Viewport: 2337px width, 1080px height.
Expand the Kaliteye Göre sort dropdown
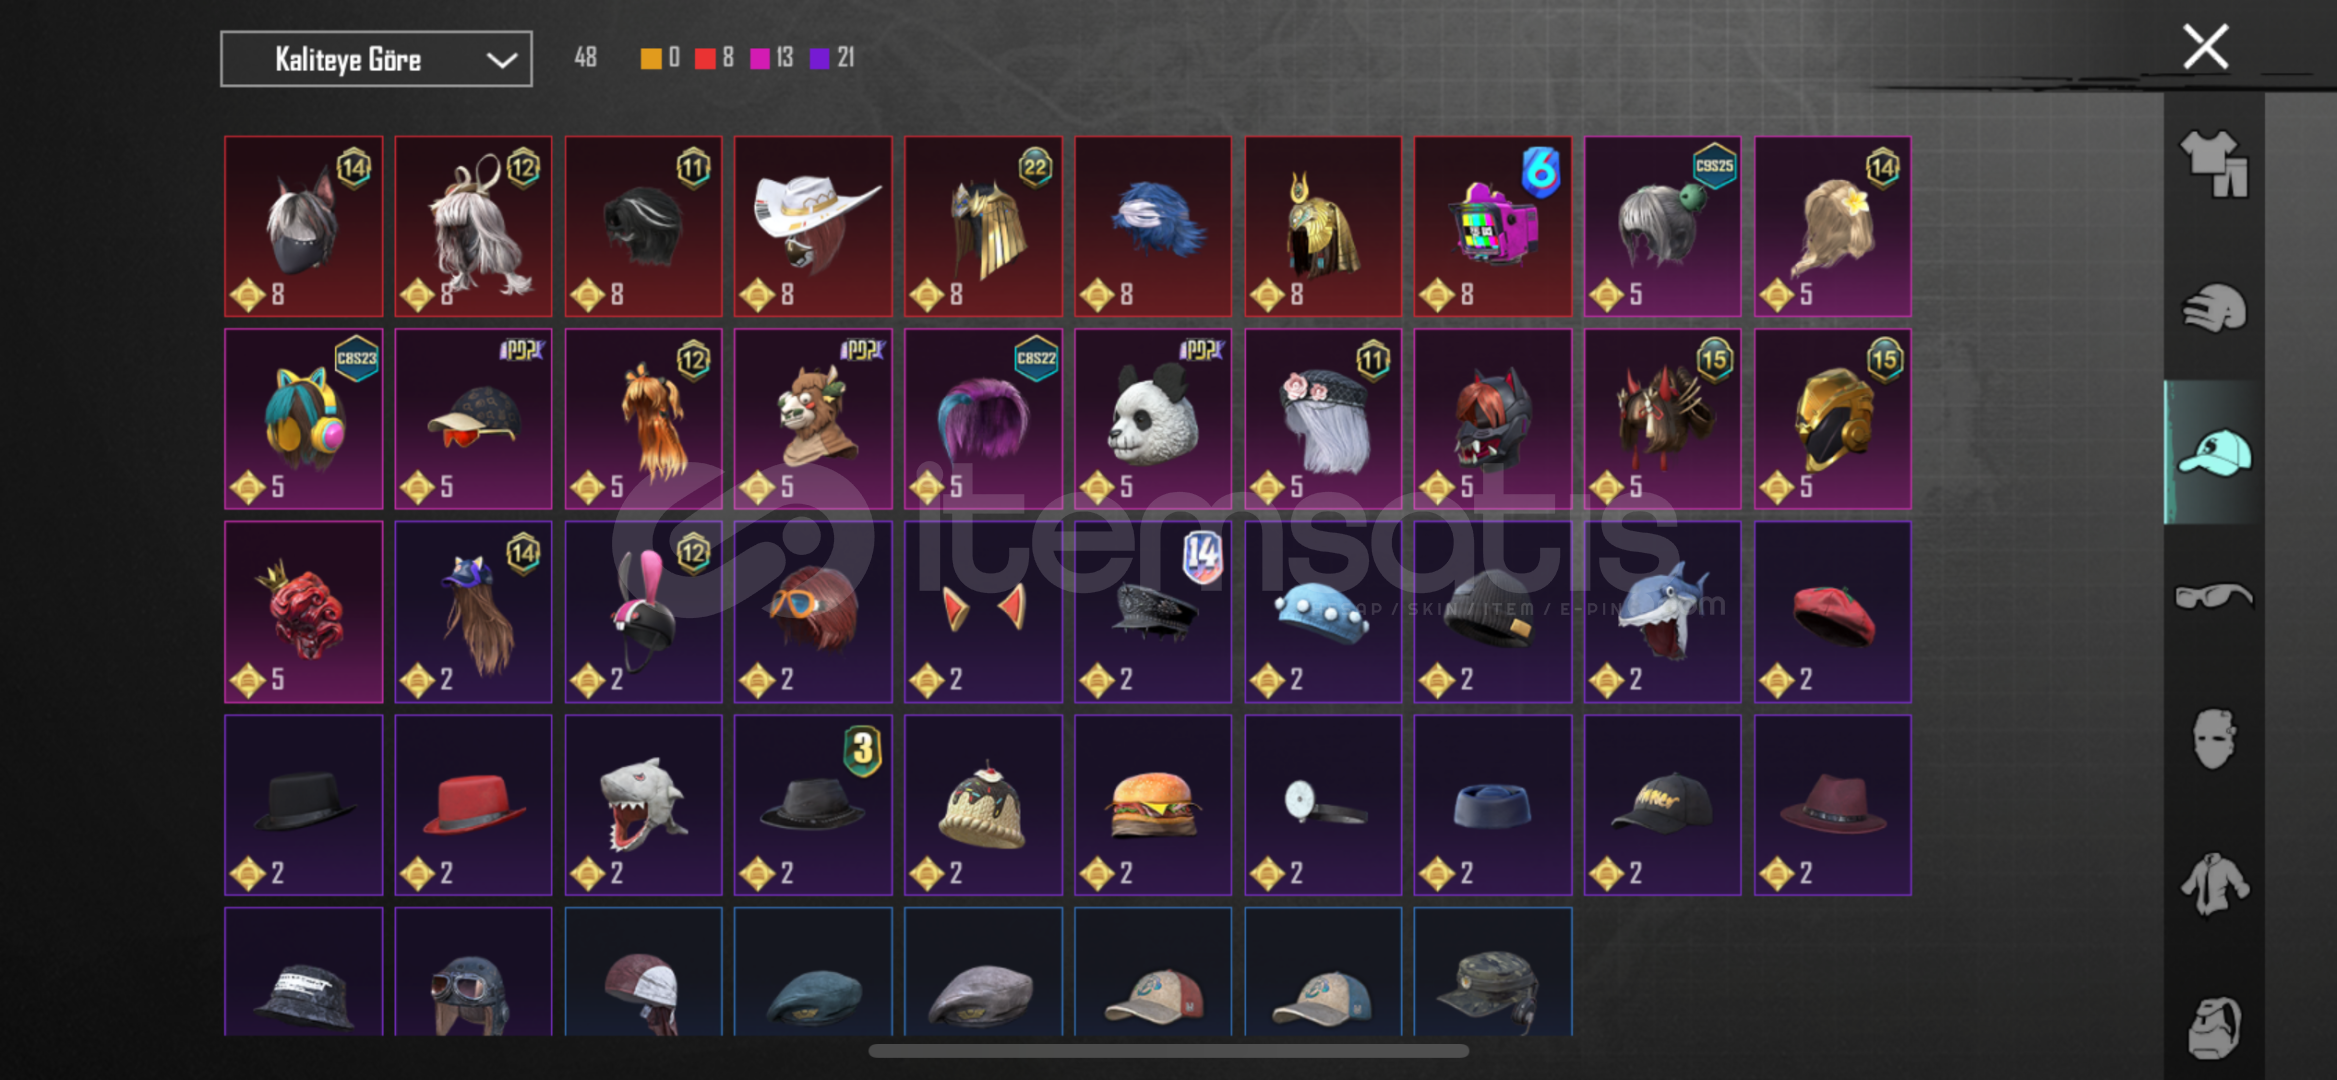[x=376, y=59]
